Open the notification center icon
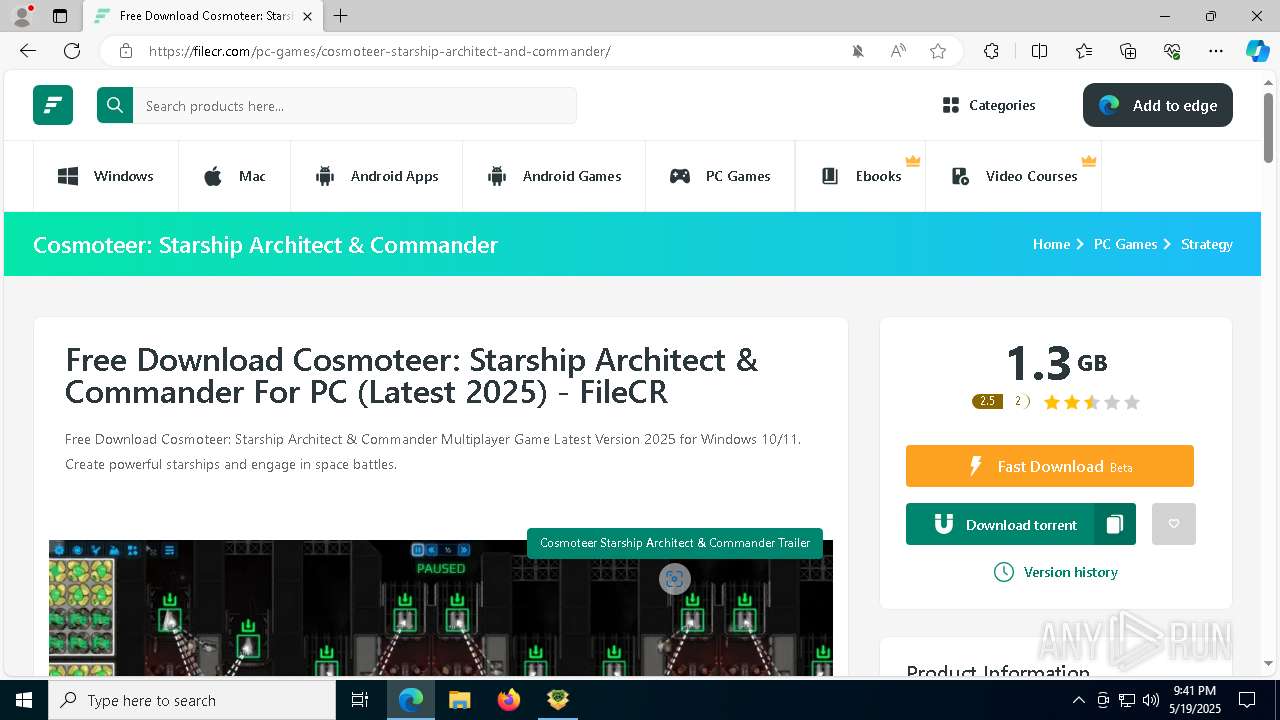Screen dimensions: 1280x720 [1247, 700]
